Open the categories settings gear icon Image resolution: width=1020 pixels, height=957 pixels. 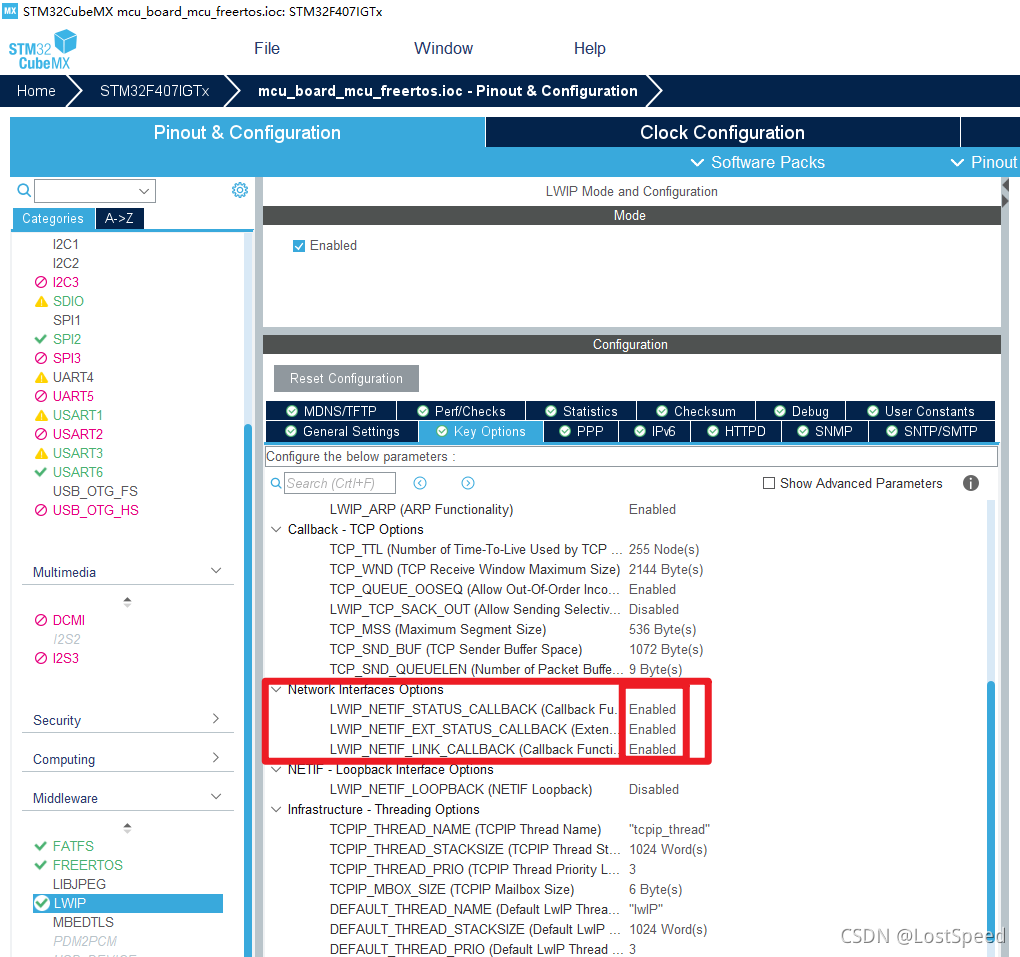pyautogui.click(x=240, y=190)
